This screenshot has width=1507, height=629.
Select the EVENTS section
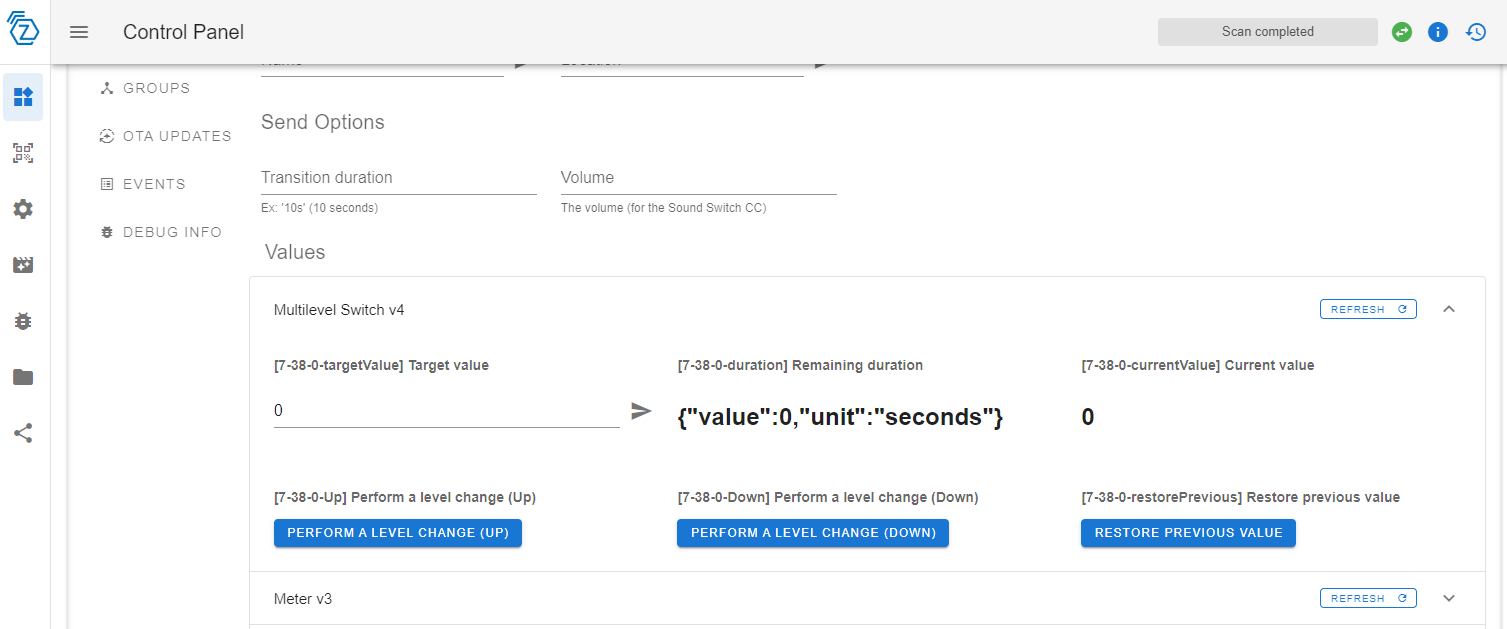coord(155,183)
